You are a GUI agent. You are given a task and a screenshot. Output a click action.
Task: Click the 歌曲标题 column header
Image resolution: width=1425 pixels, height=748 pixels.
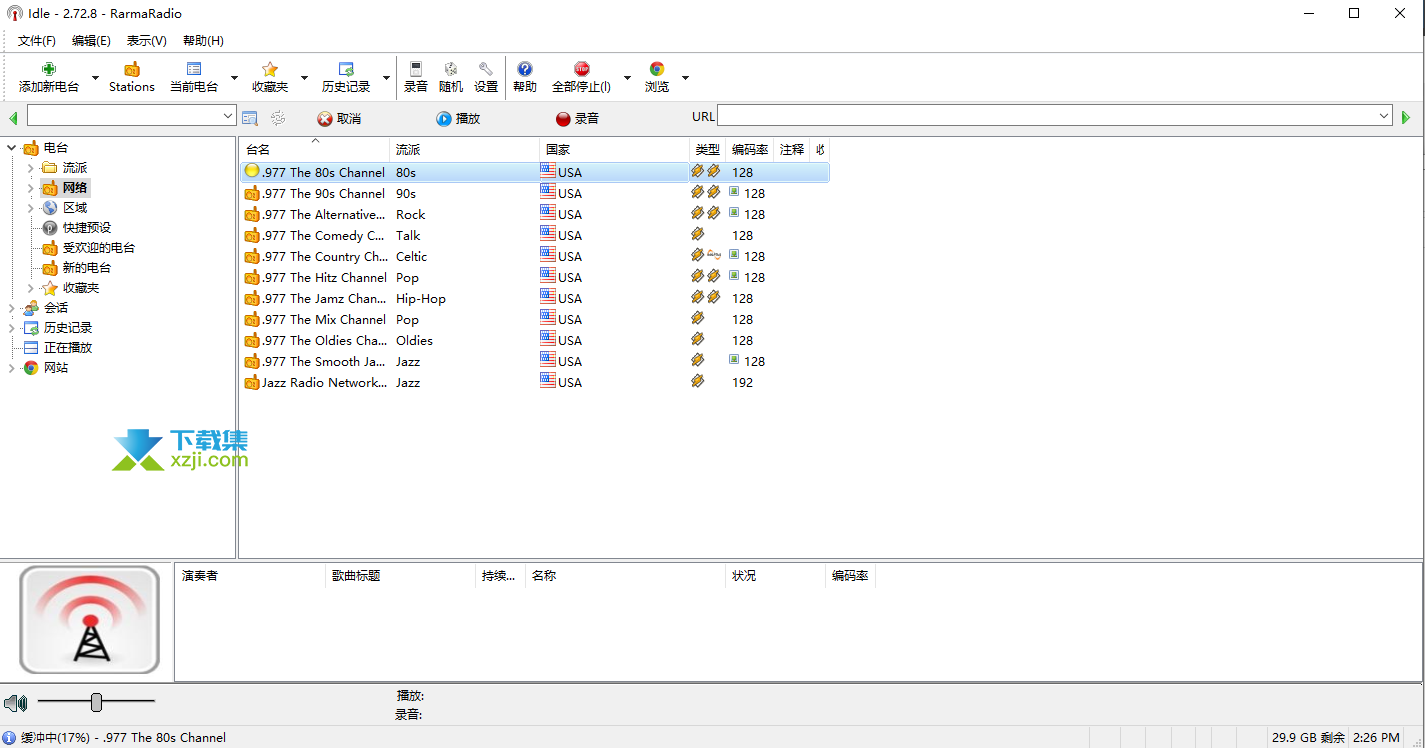click(x=400, y=576)
